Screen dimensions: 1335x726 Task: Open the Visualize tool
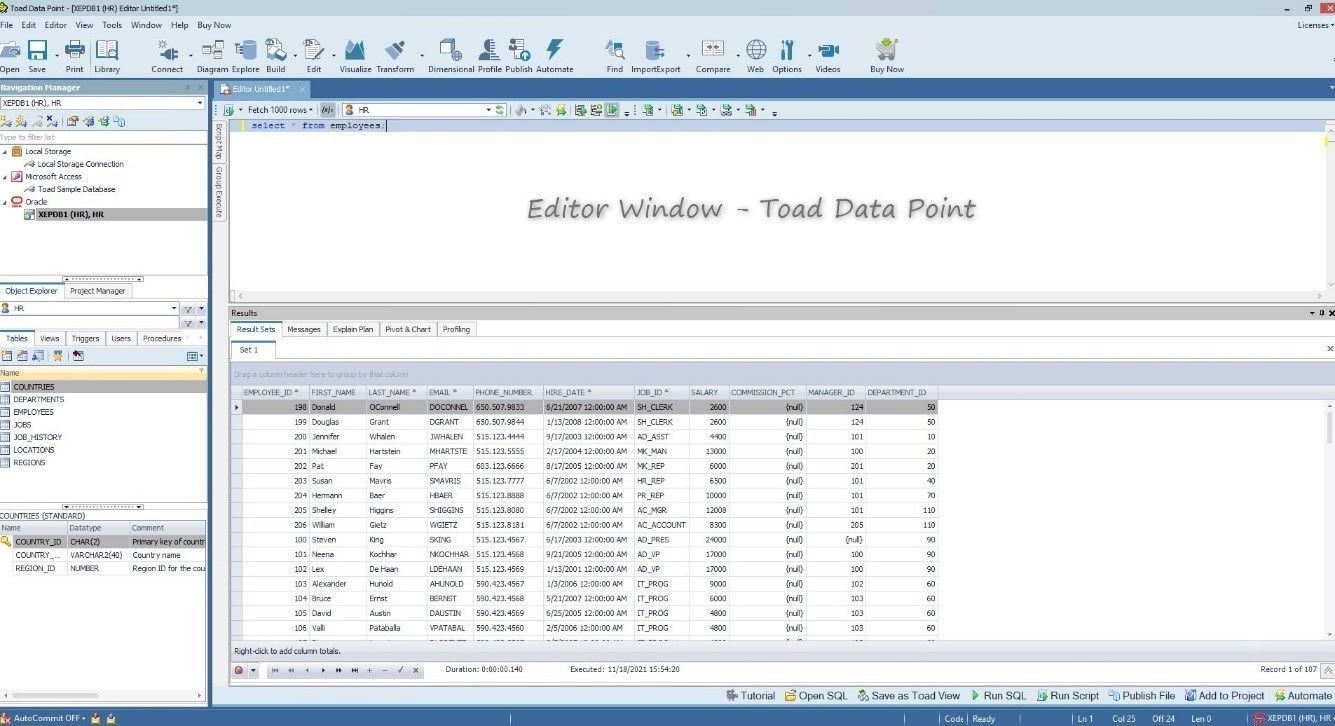[x=355, y=55]
